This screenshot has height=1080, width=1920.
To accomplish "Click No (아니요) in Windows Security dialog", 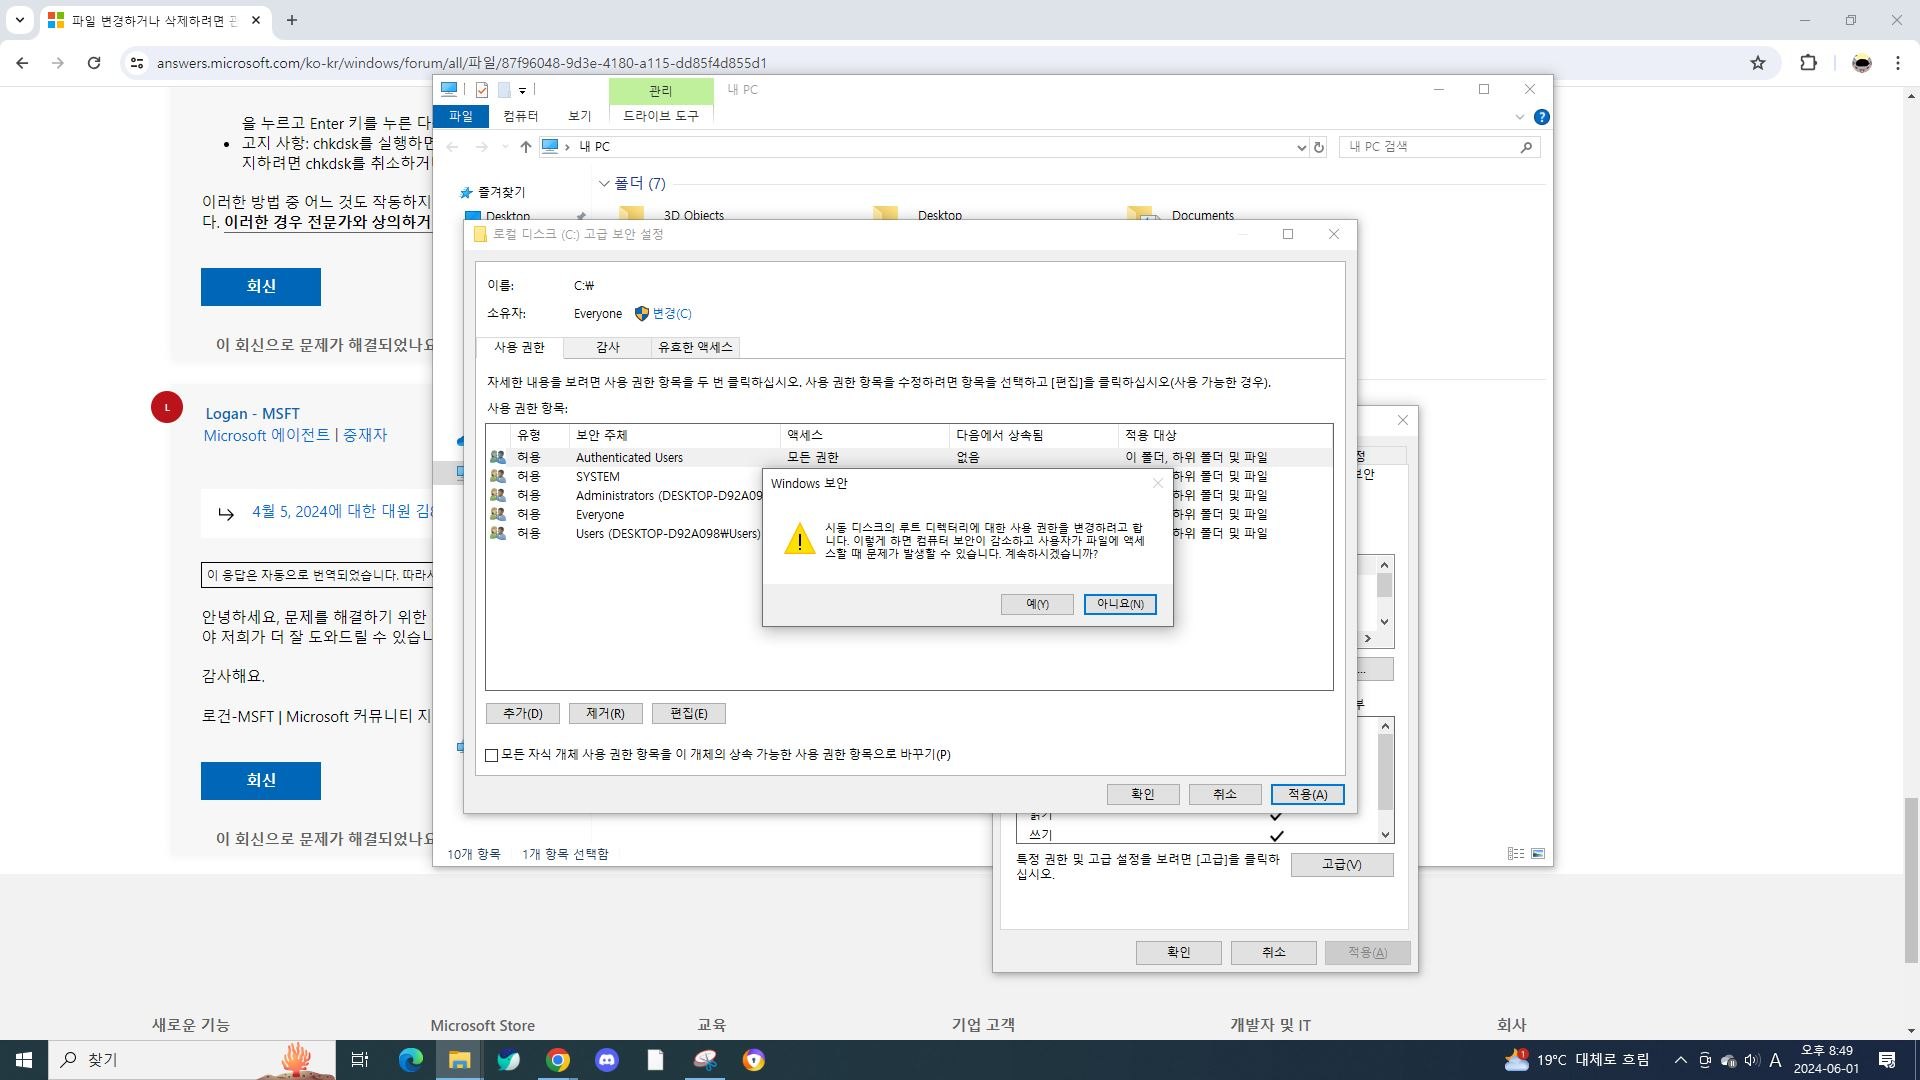I will tap(1120, 604).
